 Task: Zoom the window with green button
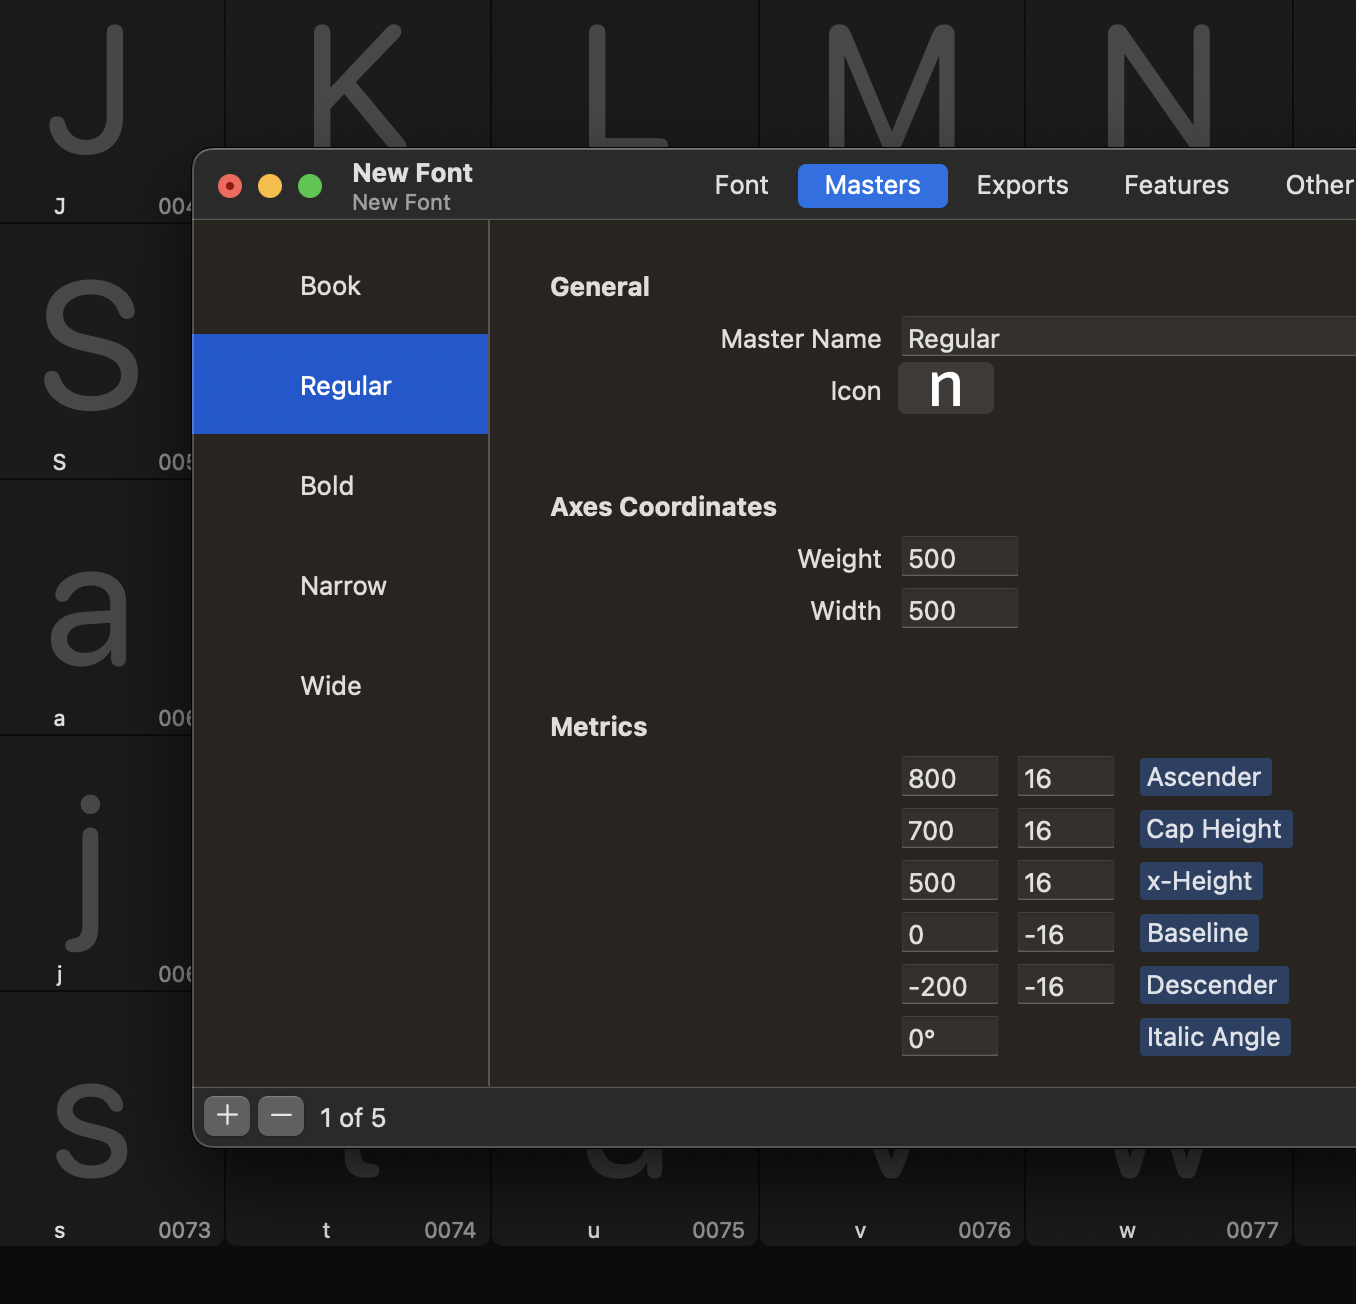point(310,186)
